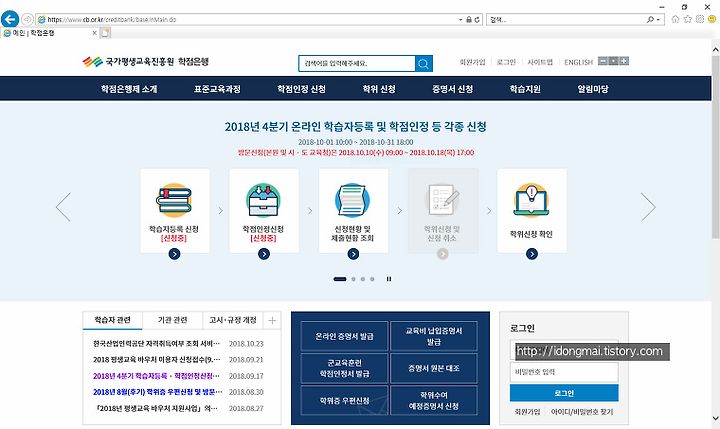Open the 학점인정 신청 menu
Viewport: 720px width, 429px height.
pos(301,89)
